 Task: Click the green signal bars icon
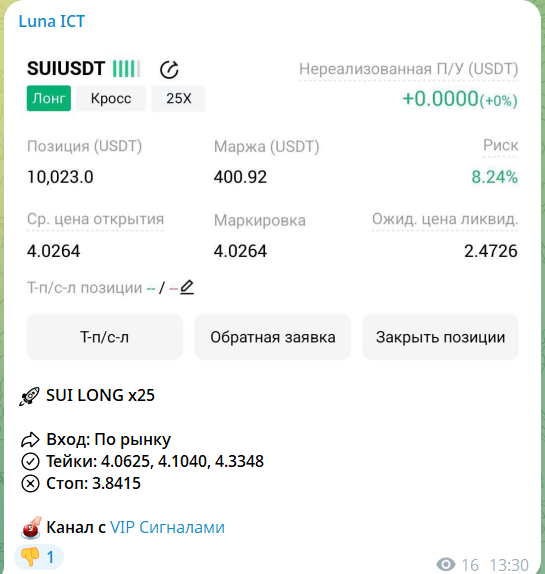coord(126,69)
